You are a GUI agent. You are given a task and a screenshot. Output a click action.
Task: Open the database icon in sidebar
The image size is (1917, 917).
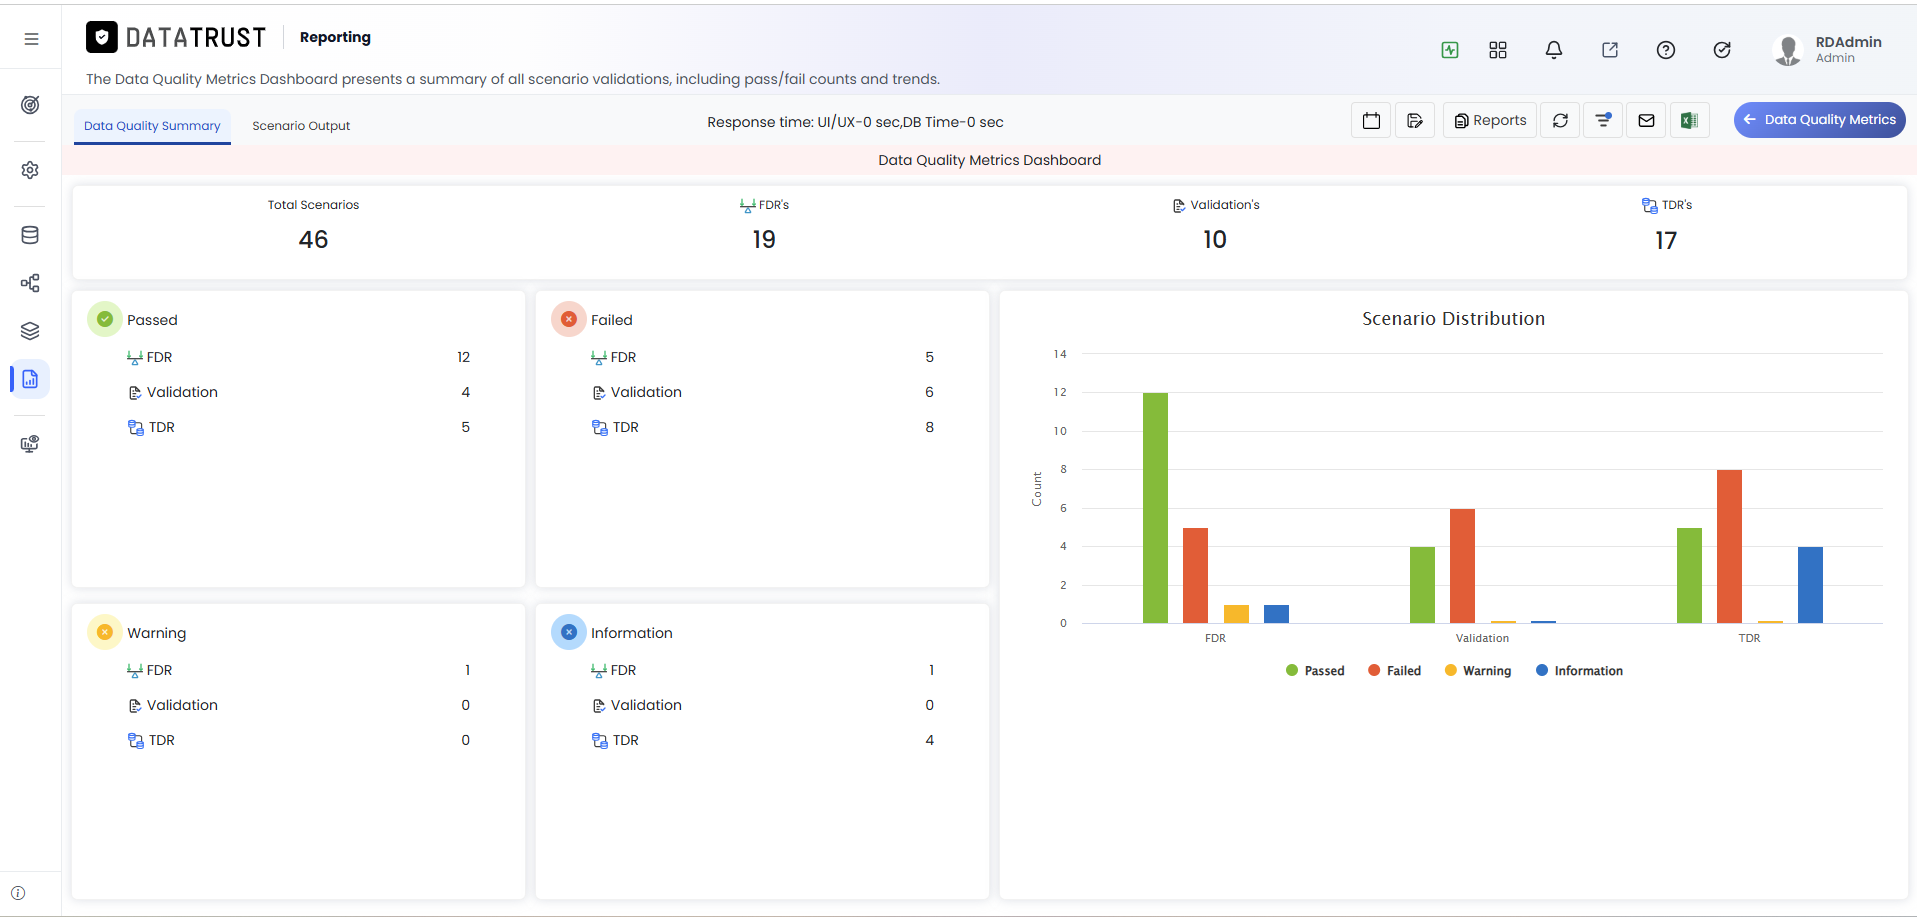[30, 235]
